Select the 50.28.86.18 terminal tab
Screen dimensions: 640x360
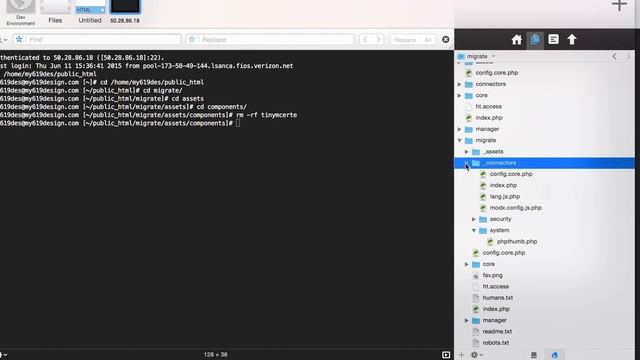click(125, 12)
